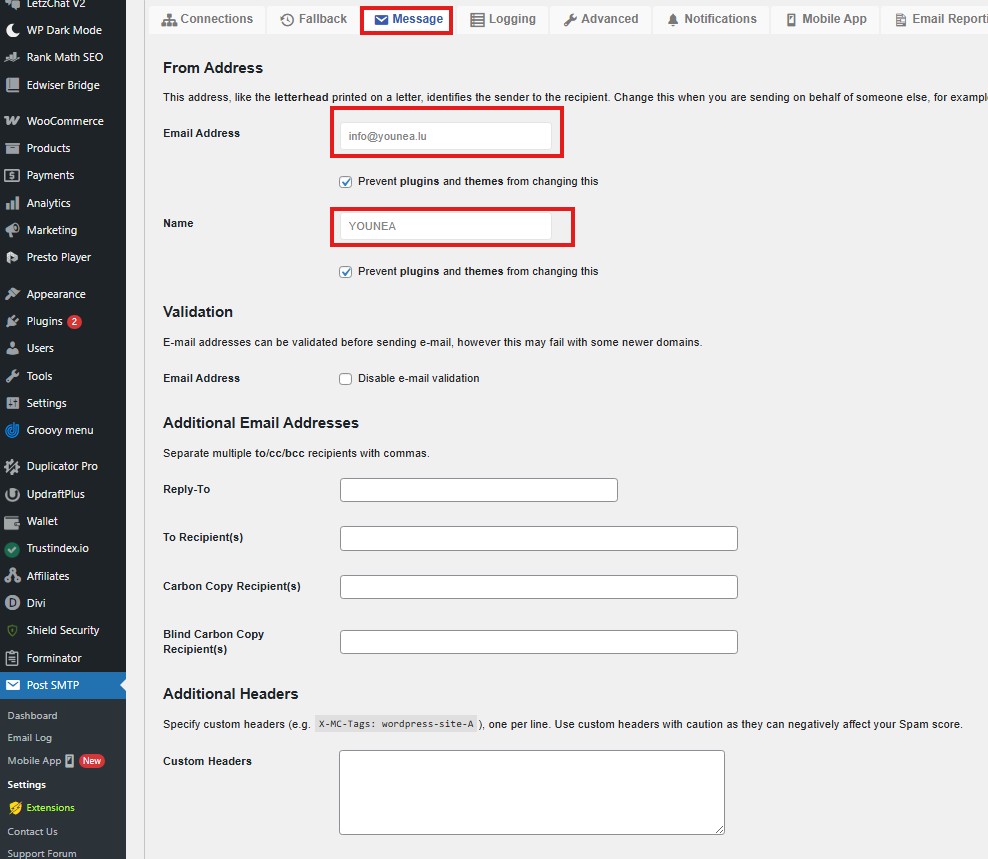988x859 pixels.
Task: Switch to the Advanced tab
Action: click(600, 19)
